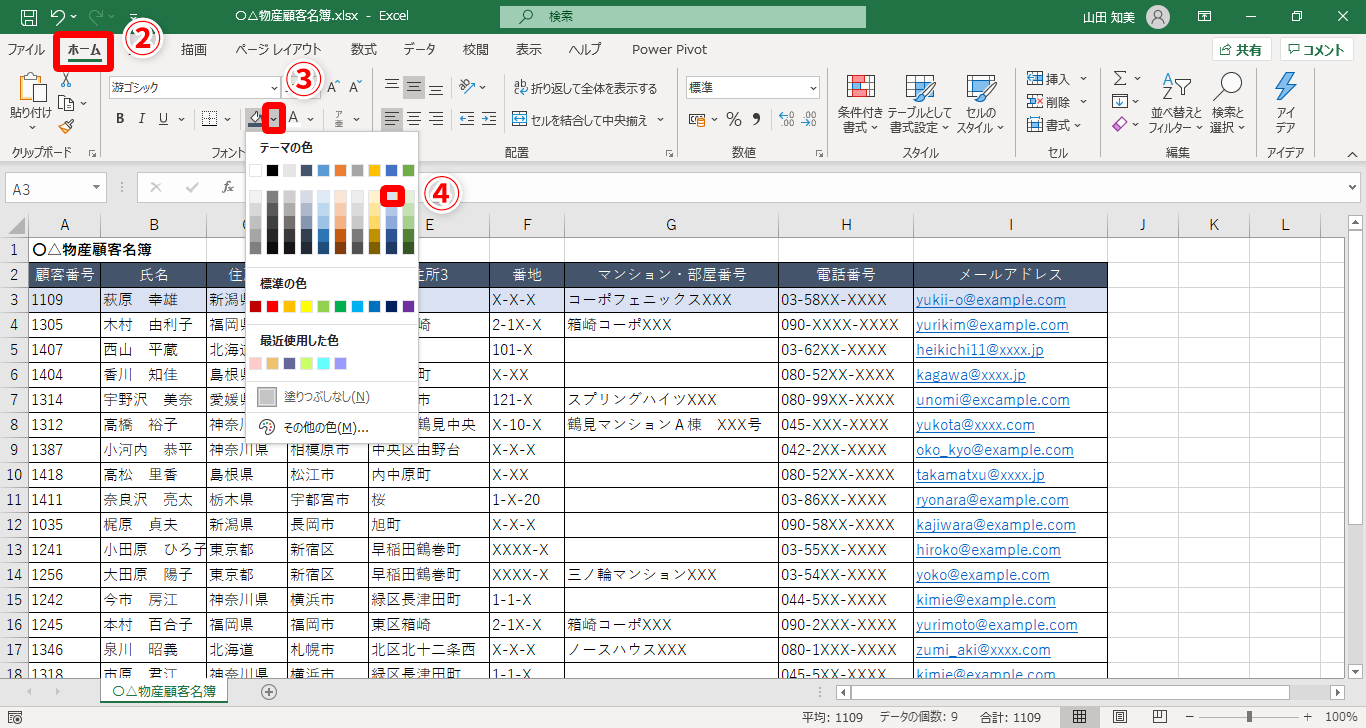Pick the orange theme color swatch
Screen dimensions: 1366x728
(340, 171)
